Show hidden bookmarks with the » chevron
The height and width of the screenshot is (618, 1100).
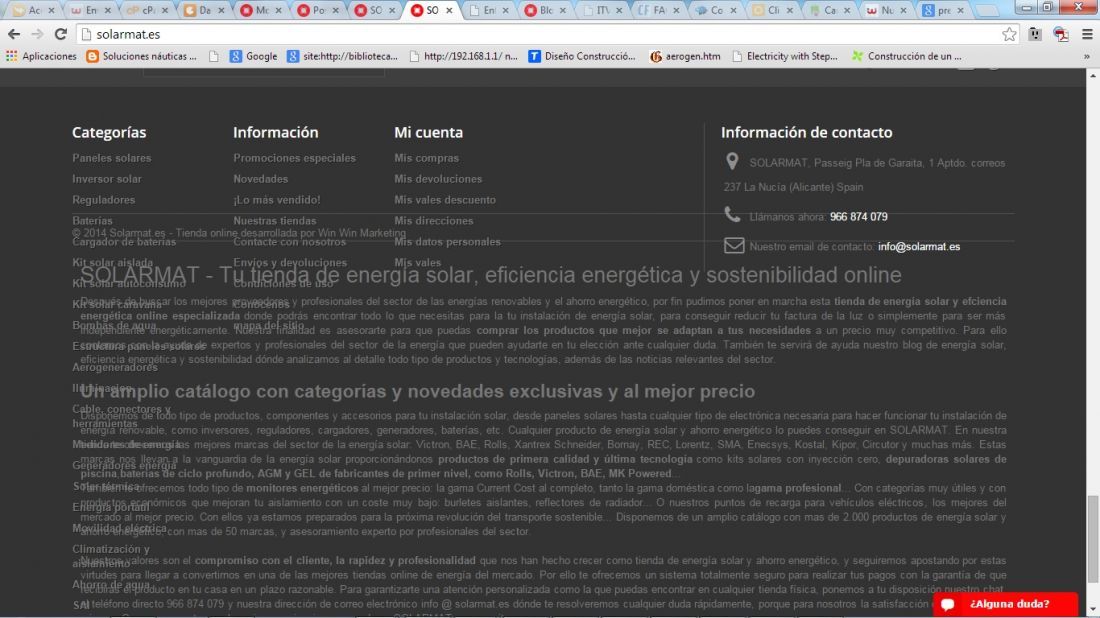click(x=1087, y=56)
